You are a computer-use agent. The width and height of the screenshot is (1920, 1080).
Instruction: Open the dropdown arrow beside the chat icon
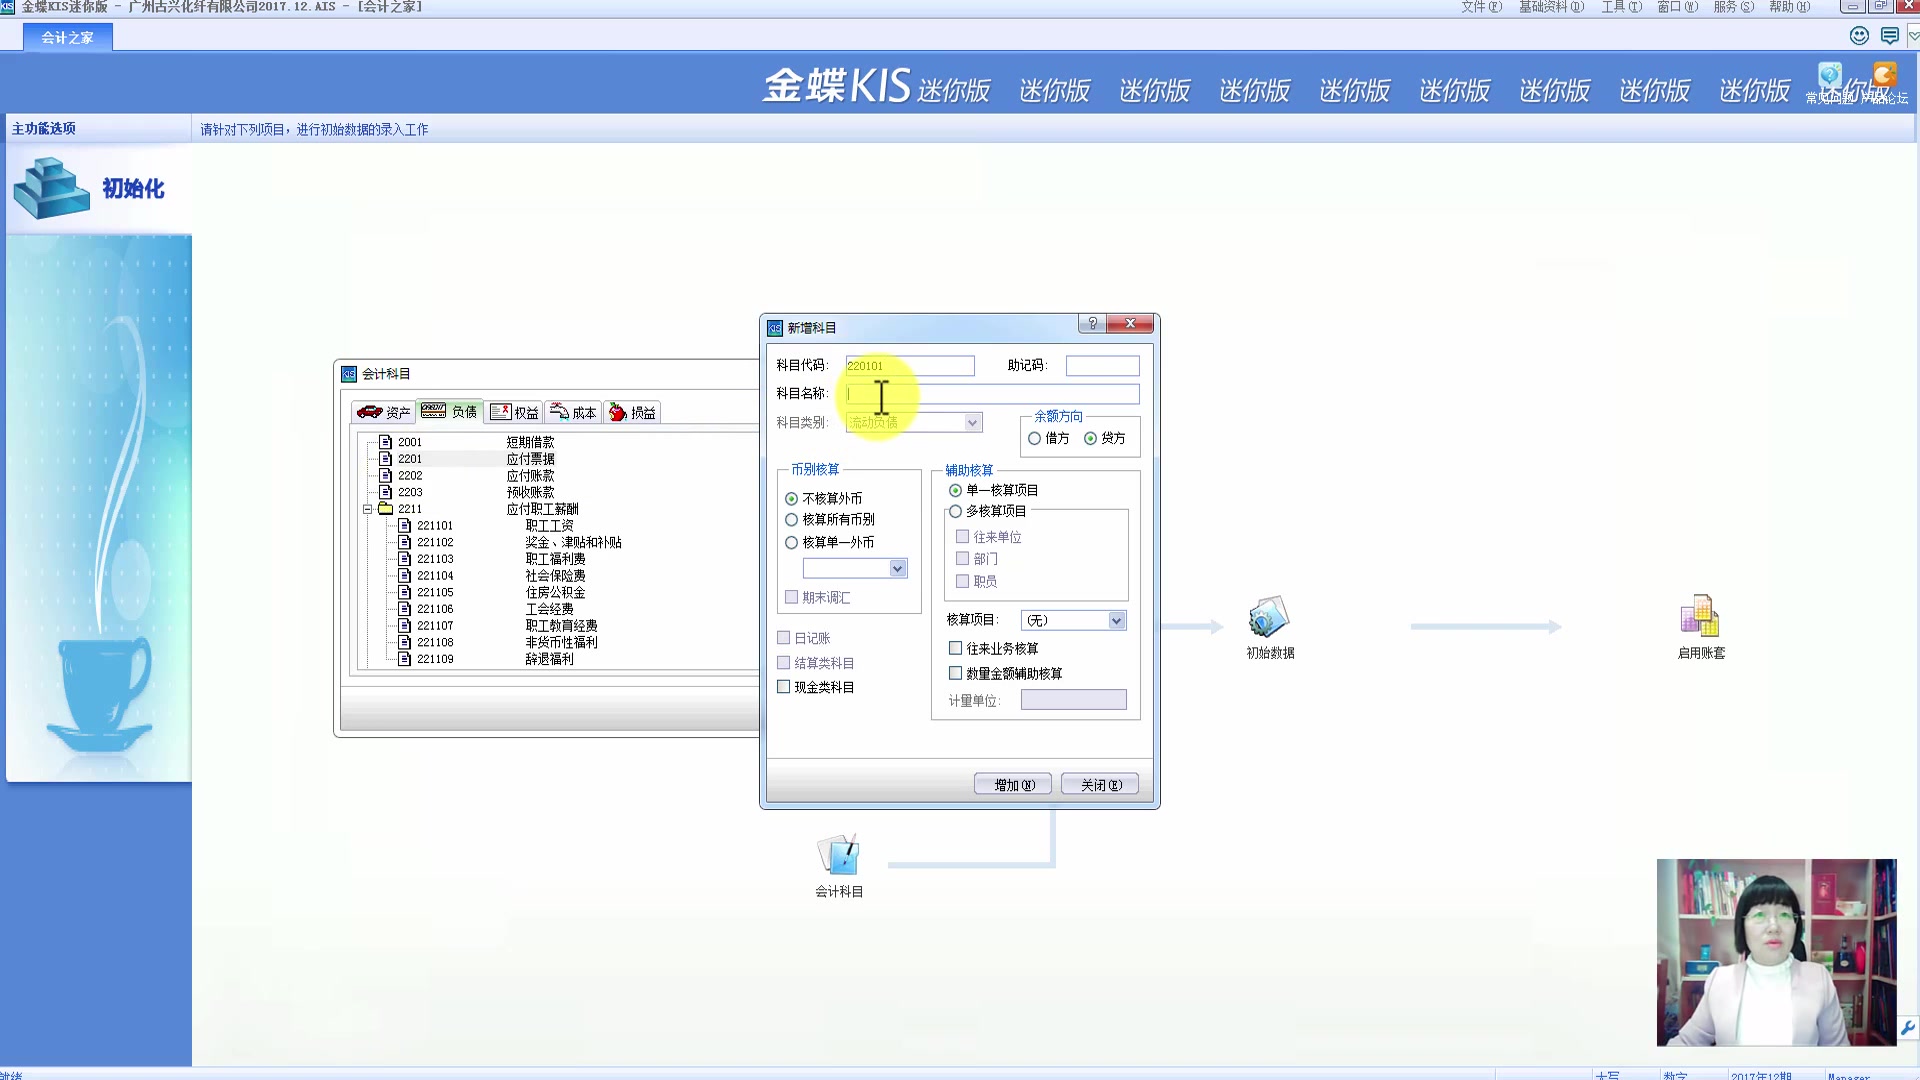[1912, 36]
